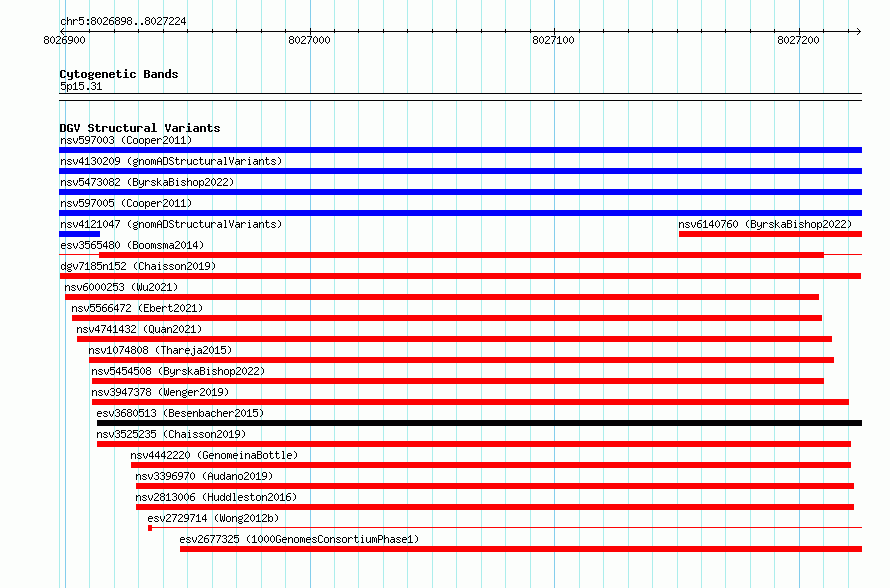Select the dgv7185n152 (Chaisson2019) label

[x=138, y=266]
